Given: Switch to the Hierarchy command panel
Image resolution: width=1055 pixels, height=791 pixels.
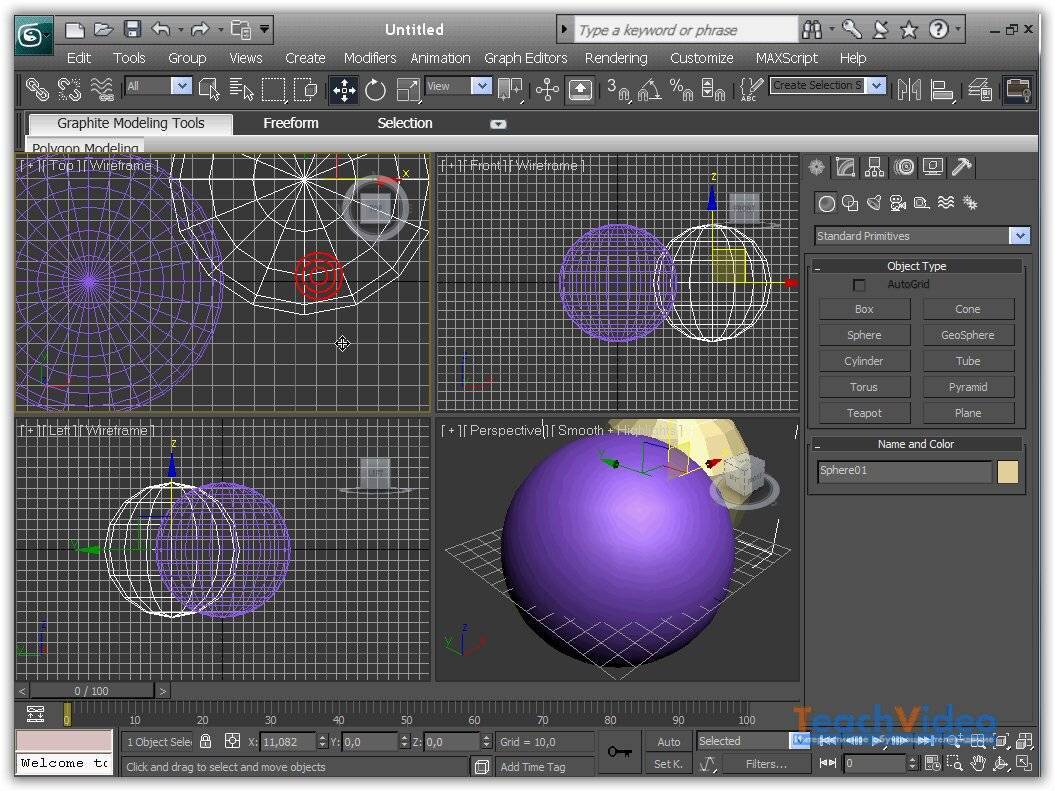Looking at the screenshot, I should tap(875, 168).
